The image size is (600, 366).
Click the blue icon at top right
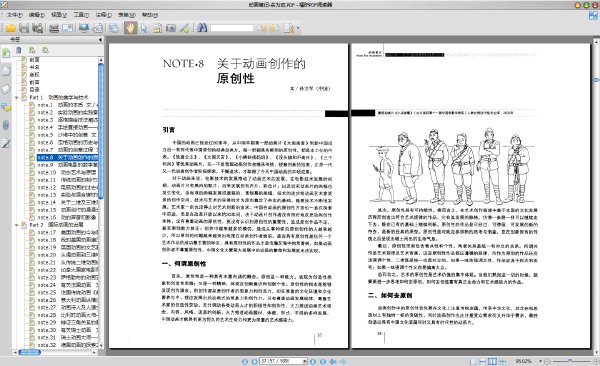pos(593,15)
